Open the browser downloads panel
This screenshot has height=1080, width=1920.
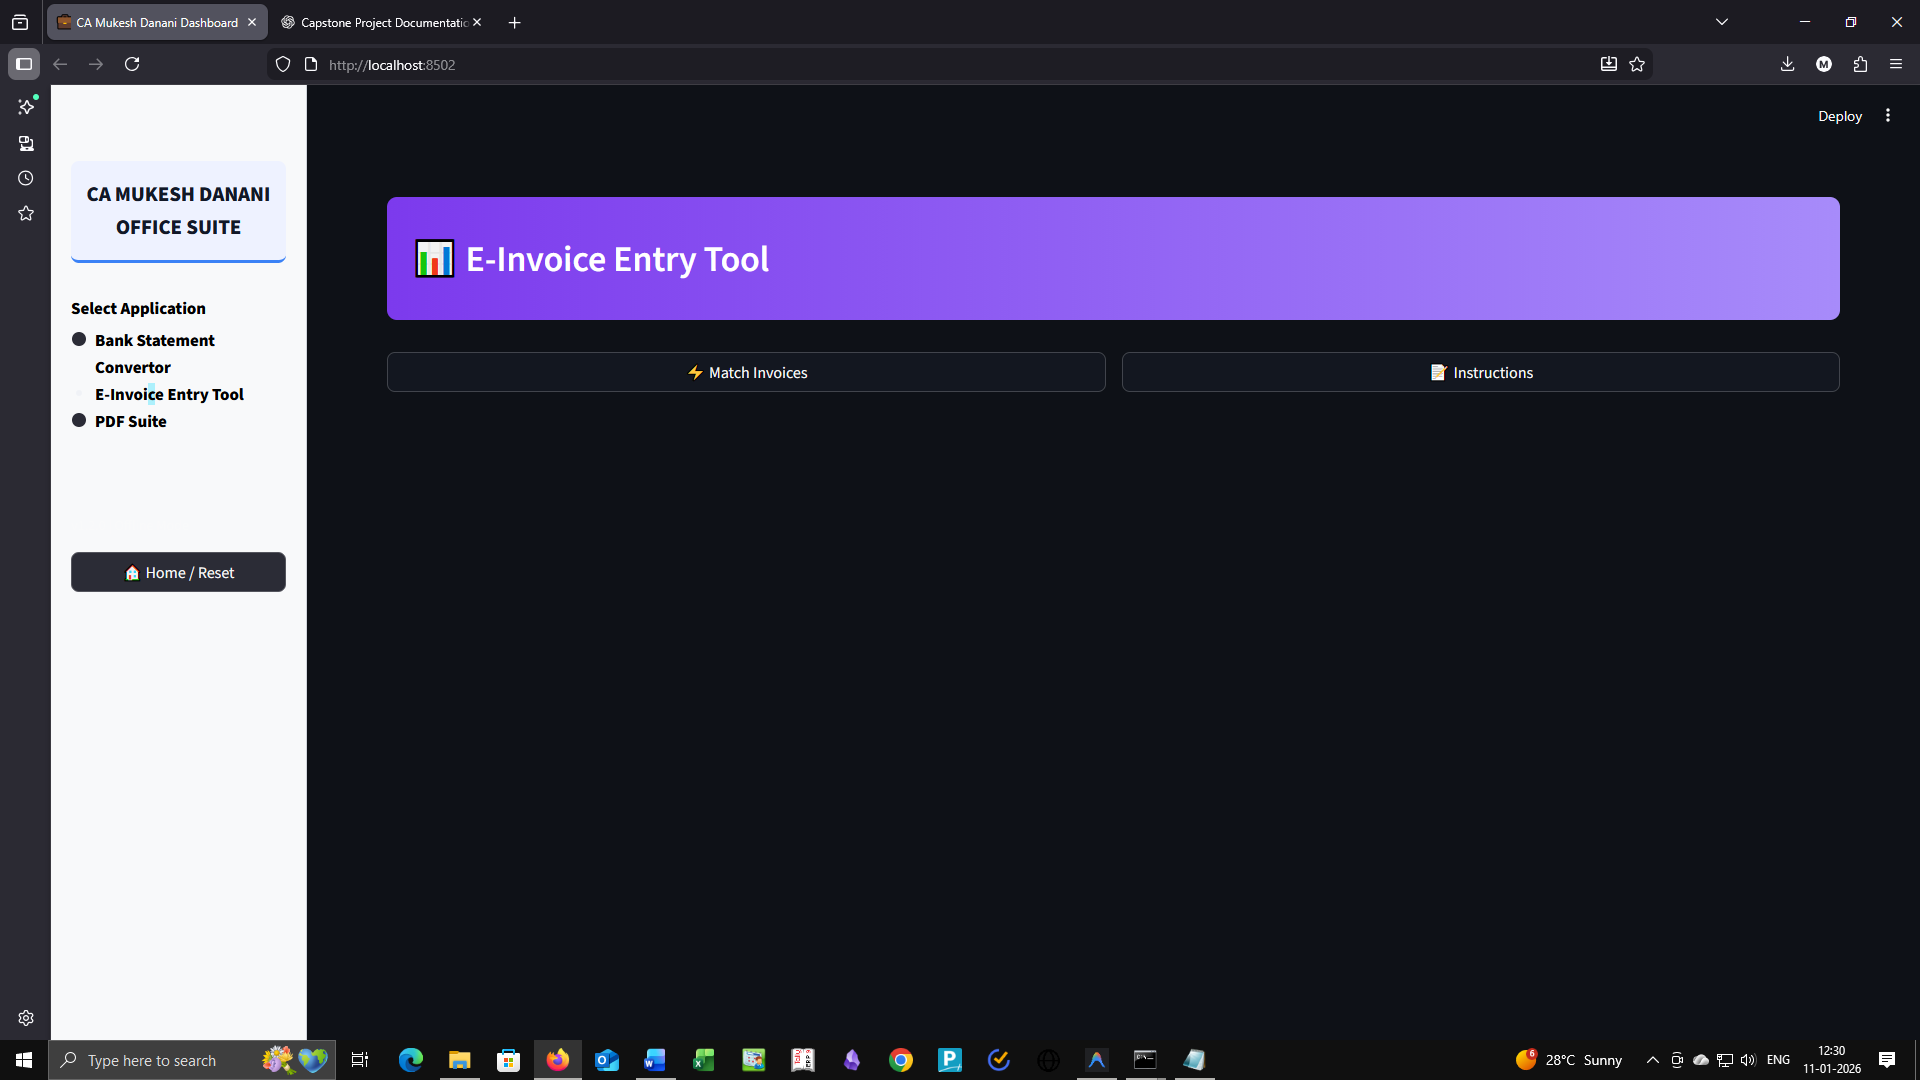click(1788, 64)
